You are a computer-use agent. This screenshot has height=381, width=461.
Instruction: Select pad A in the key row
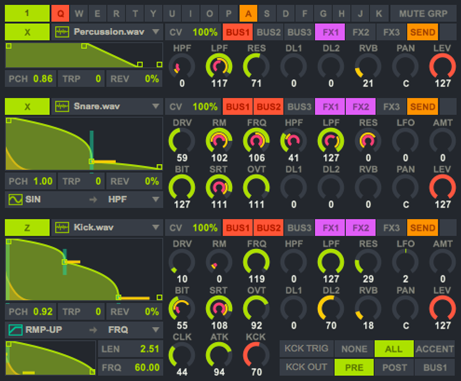click(x=248, y=14)
